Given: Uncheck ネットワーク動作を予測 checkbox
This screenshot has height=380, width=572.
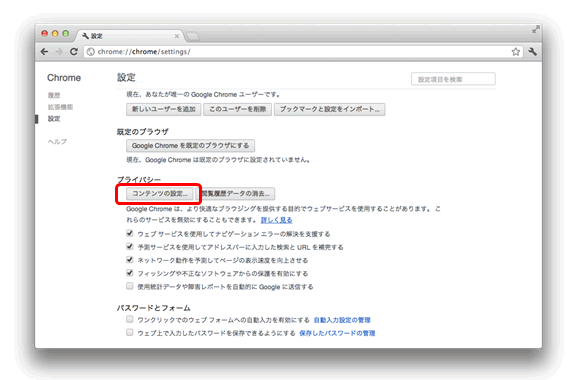Looking at the screenshot, I should pyautogui.click(x=130, y=260).
